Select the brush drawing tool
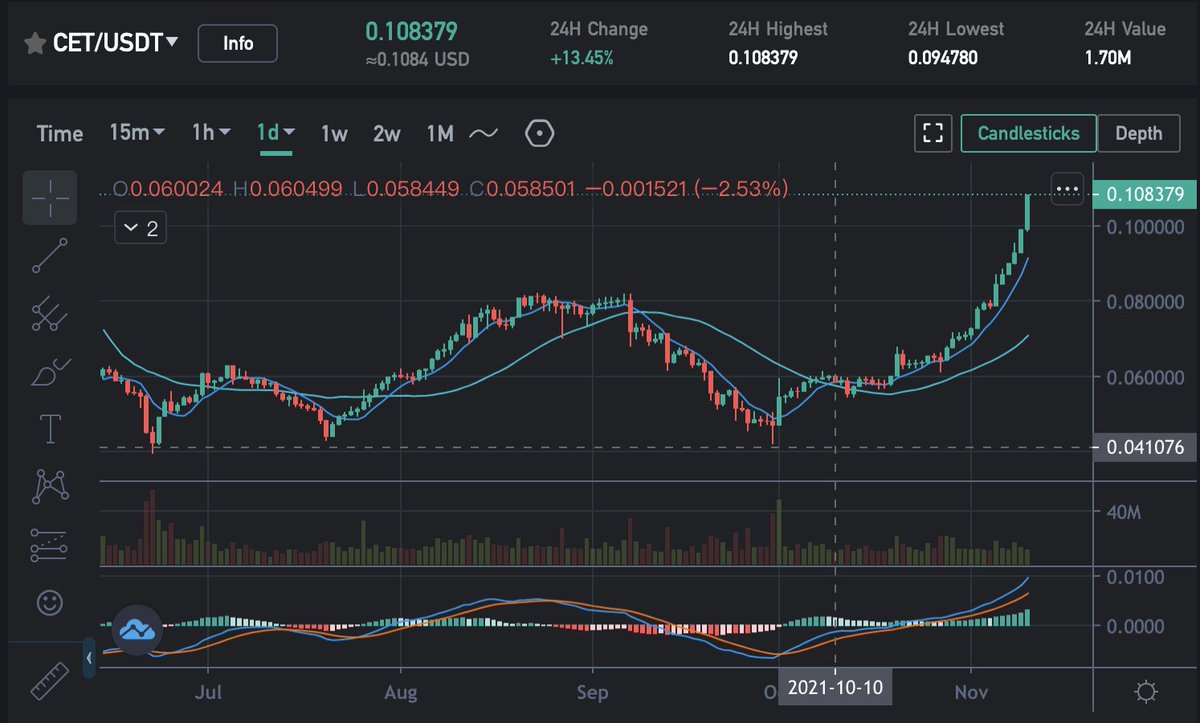Screen dimensions: 1200x723 click(50, 371)
